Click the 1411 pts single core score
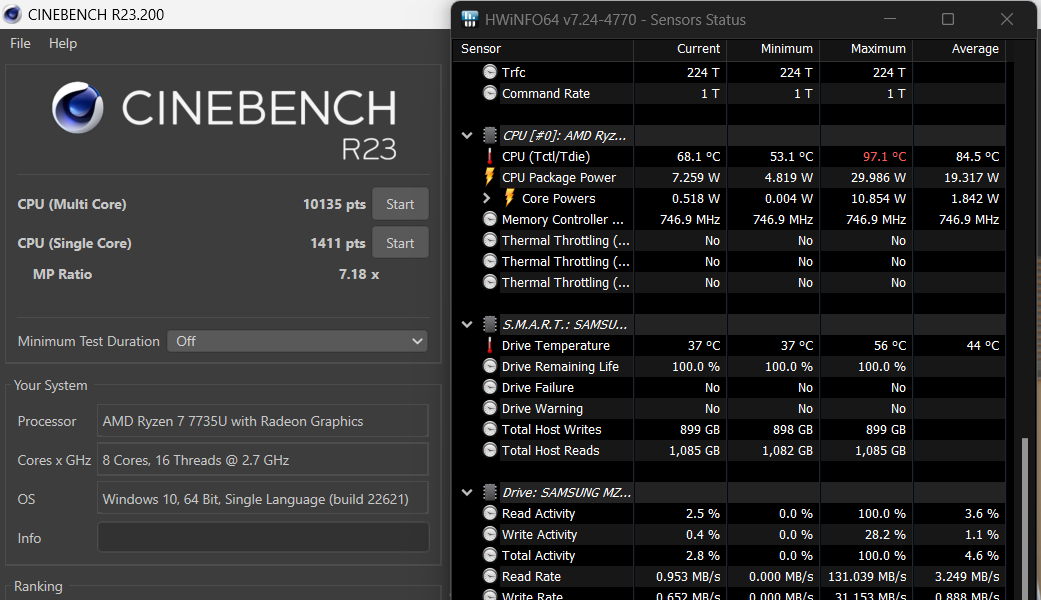This screenshot has width=1041, height=600. click(x=338, y=243)
